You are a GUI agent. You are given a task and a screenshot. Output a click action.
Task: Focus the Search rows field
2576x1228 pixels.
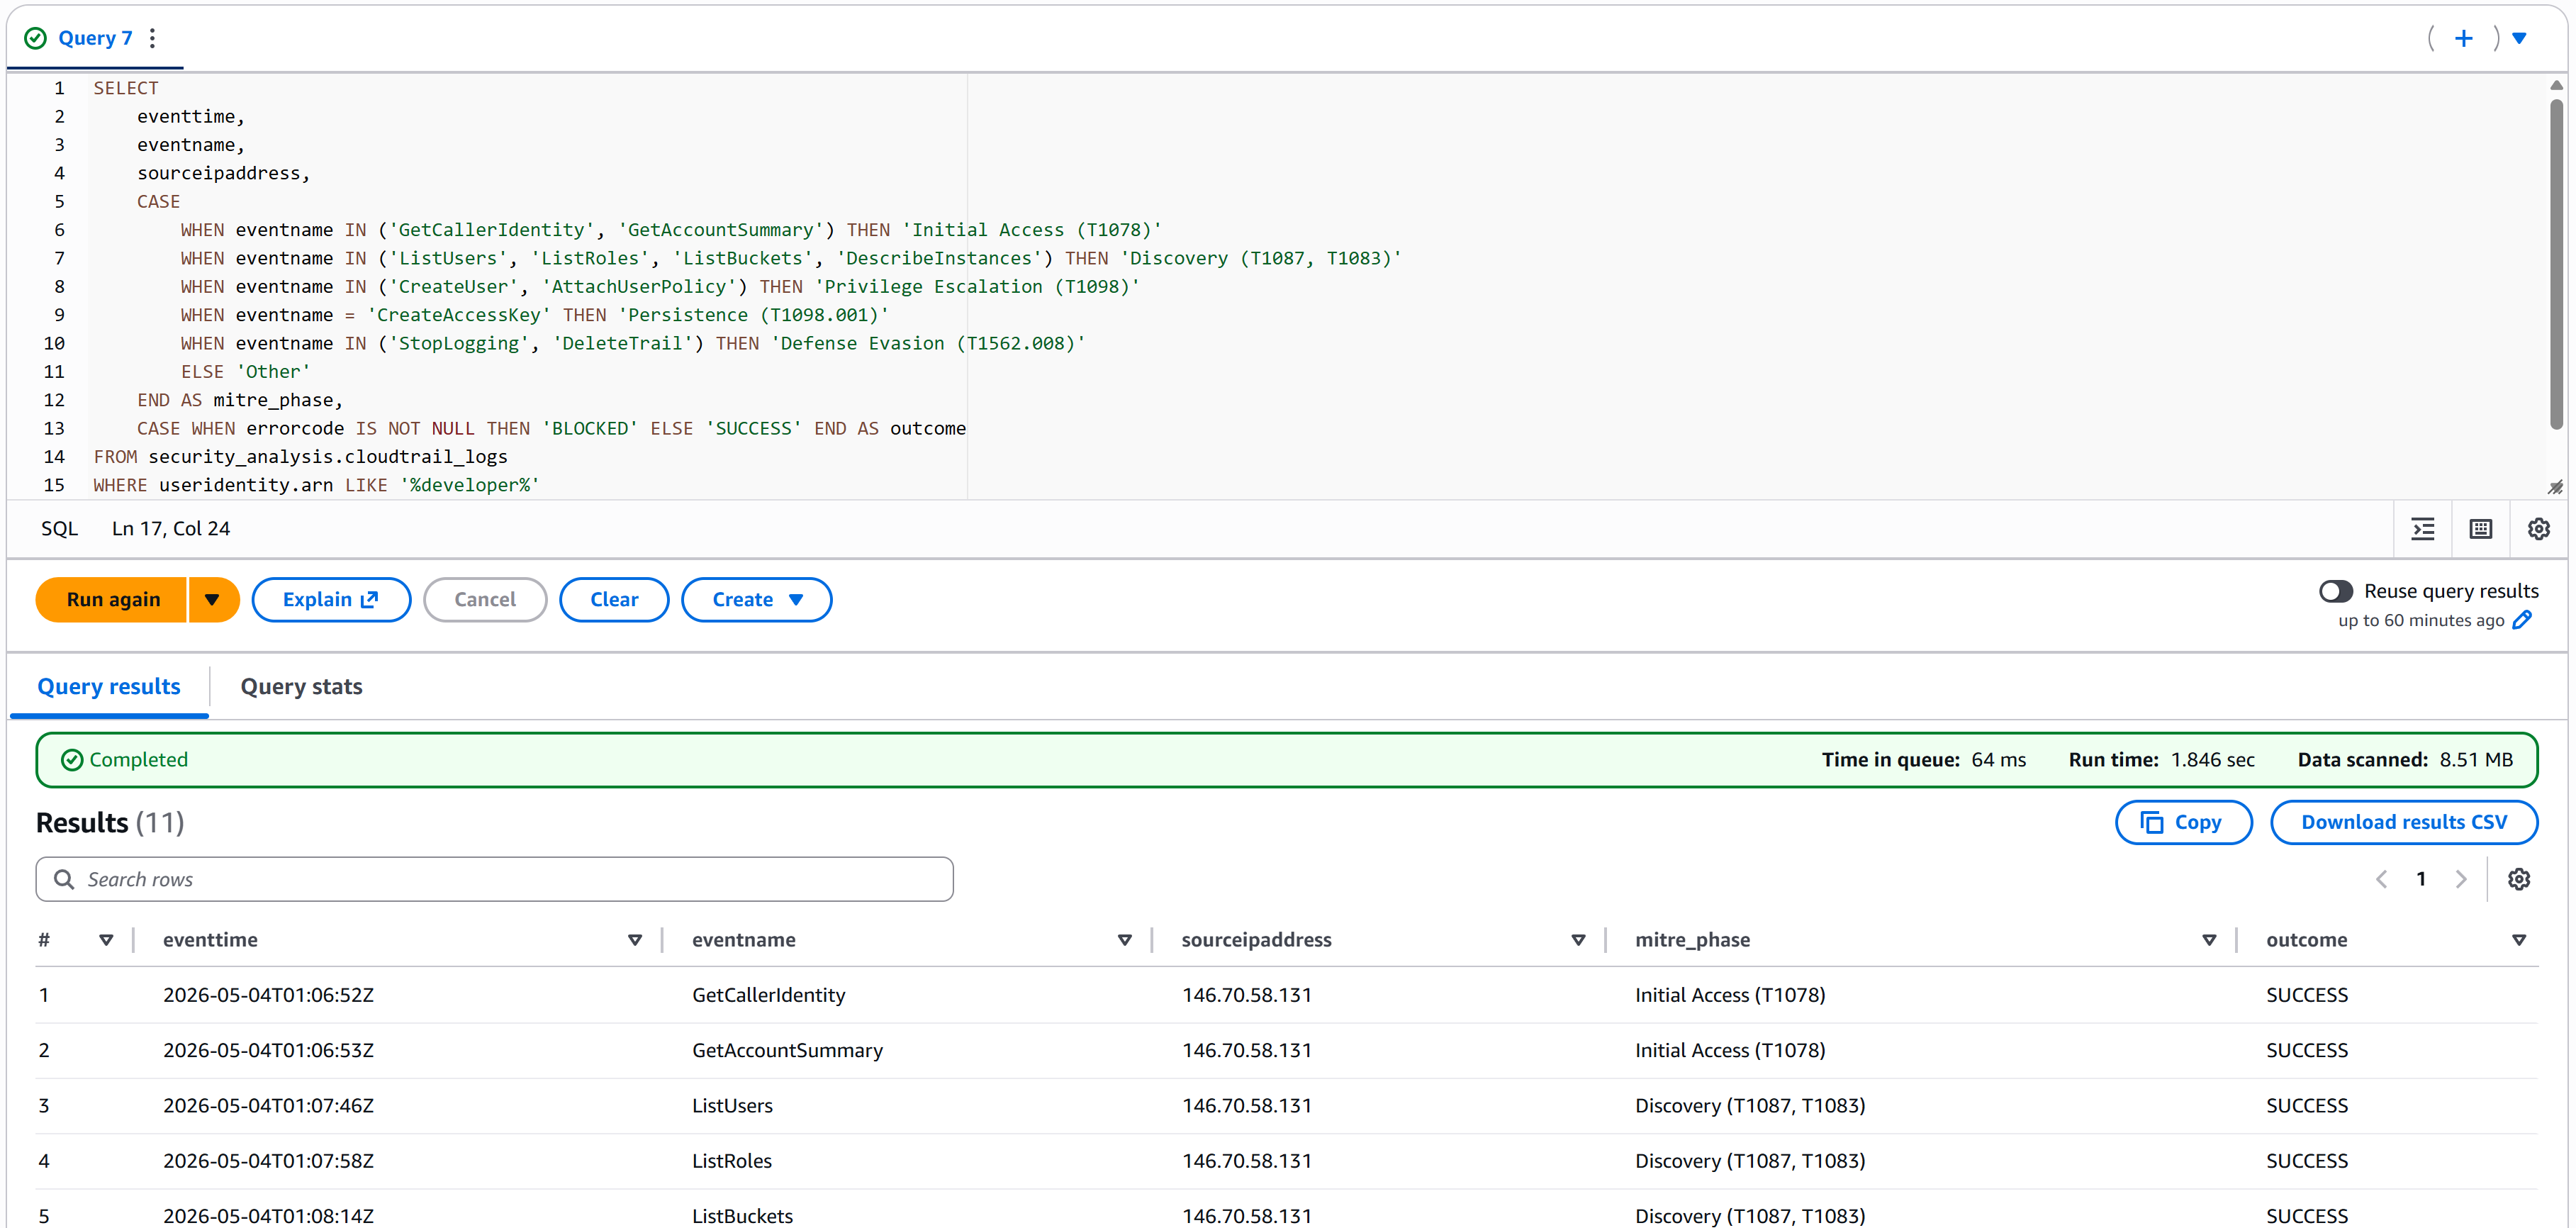494,879
